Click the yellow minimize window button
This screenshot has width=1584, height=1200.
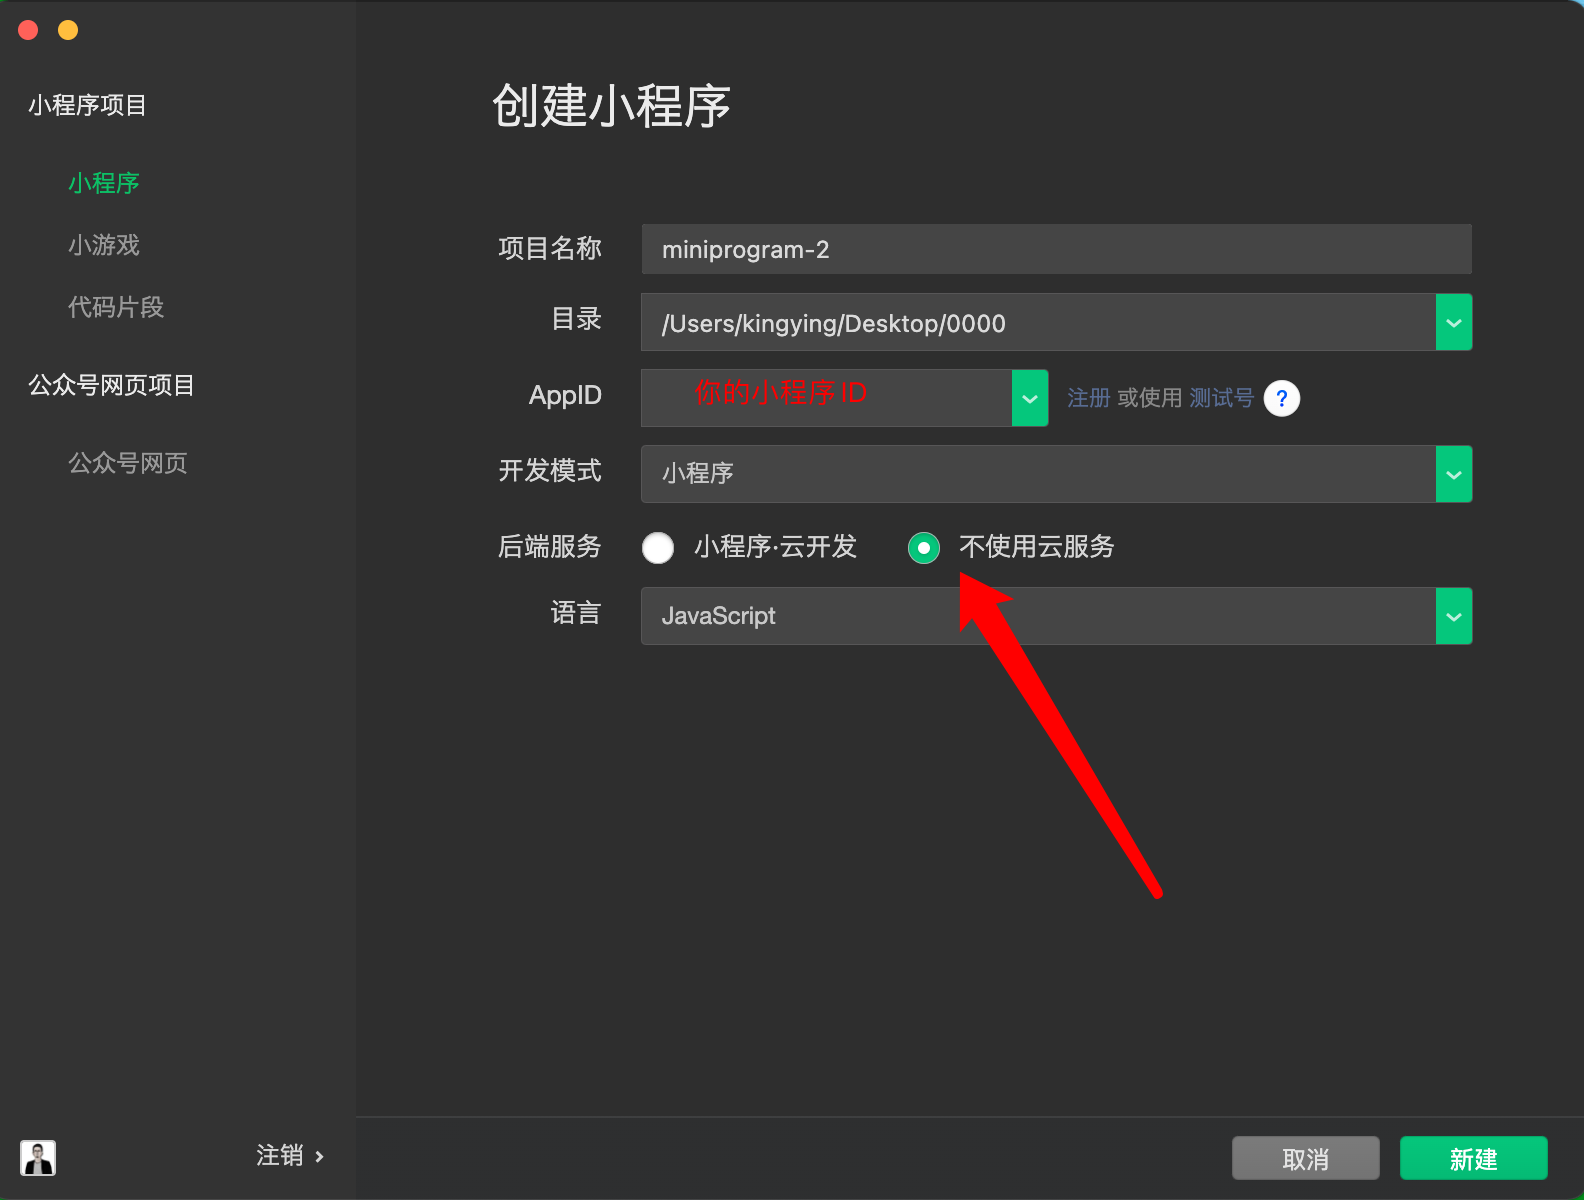tap(68, 30)
